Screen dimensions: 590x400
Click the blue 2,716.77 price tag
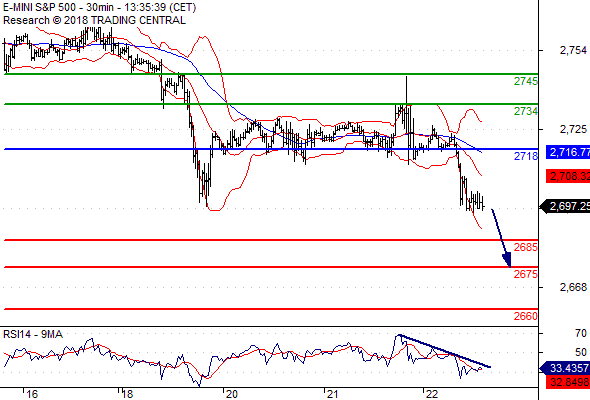568,152
